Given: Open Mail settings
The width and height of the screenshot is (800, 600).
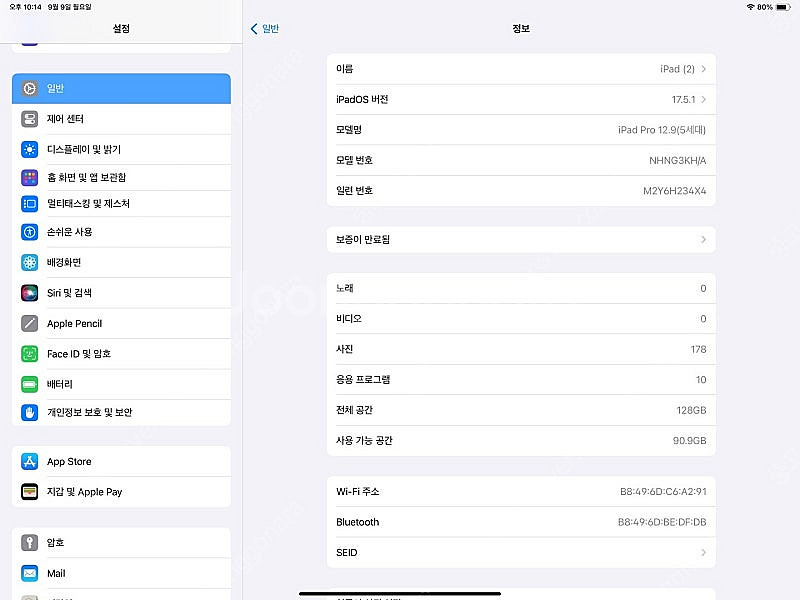Looking at the screenshot, I should 121,573.
